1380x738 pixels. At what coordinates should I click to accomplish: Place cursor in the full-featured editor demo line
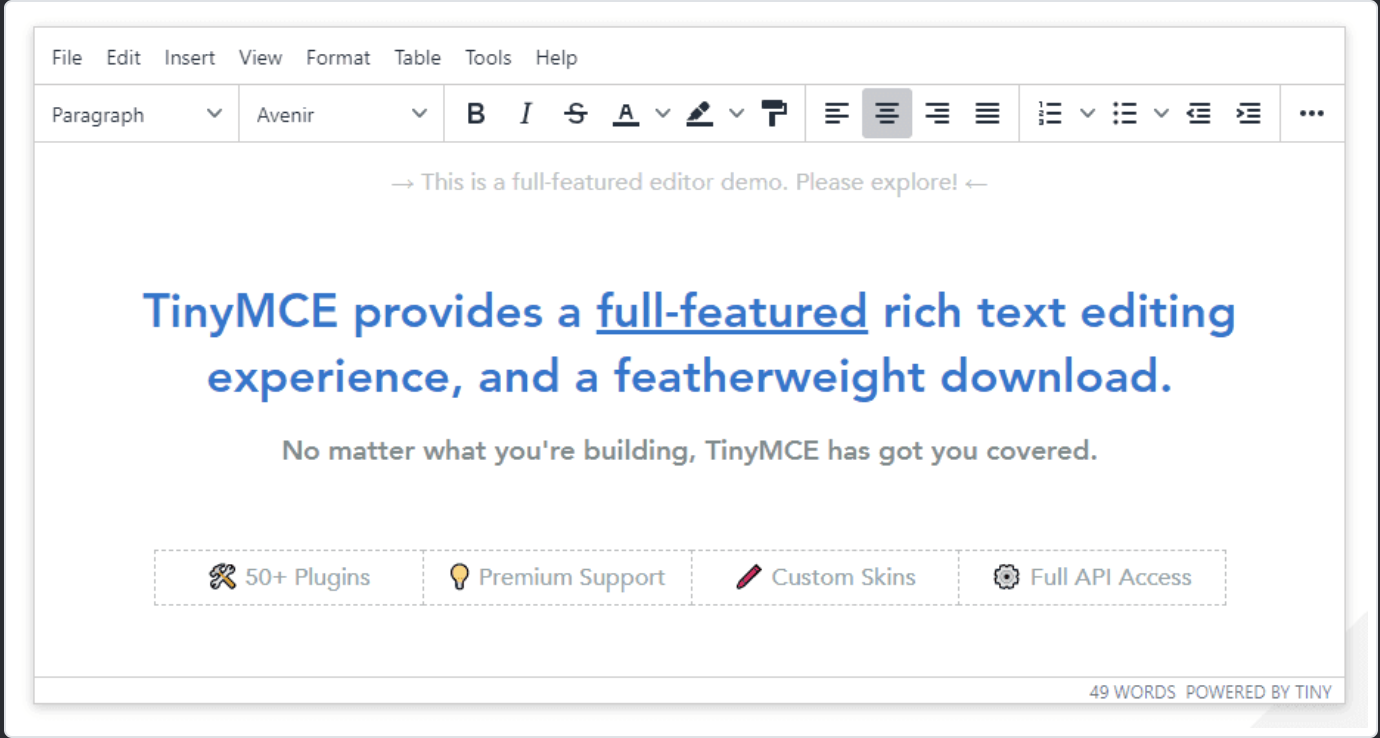coord(689,183)
